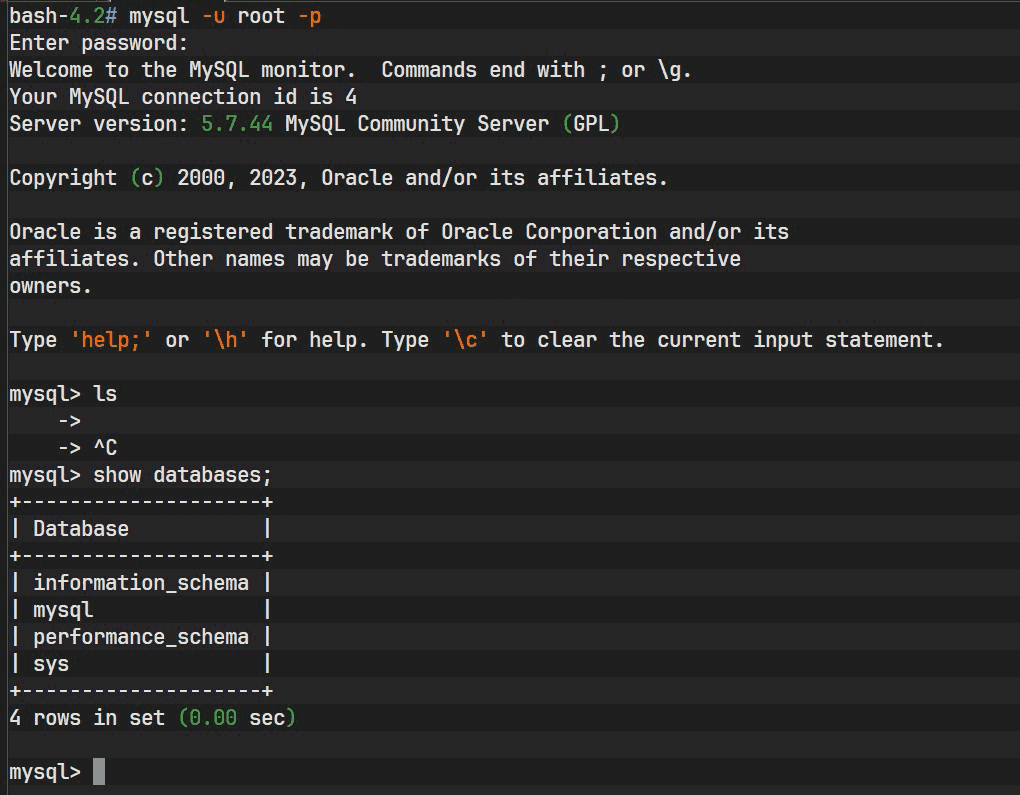1020x795 pixels.
Task: Click the 'sys' database row
Action: coord(51,664)
